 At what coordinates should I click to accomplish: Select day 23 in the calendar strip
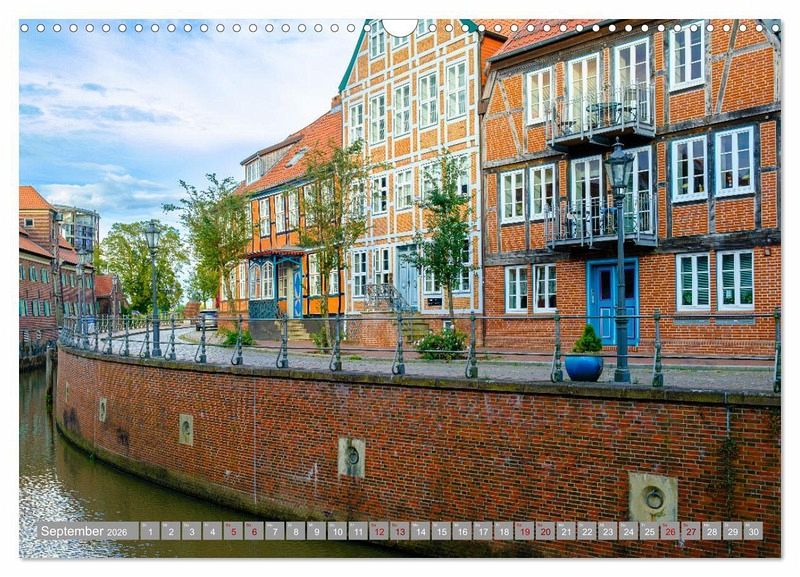click(607, 531)
